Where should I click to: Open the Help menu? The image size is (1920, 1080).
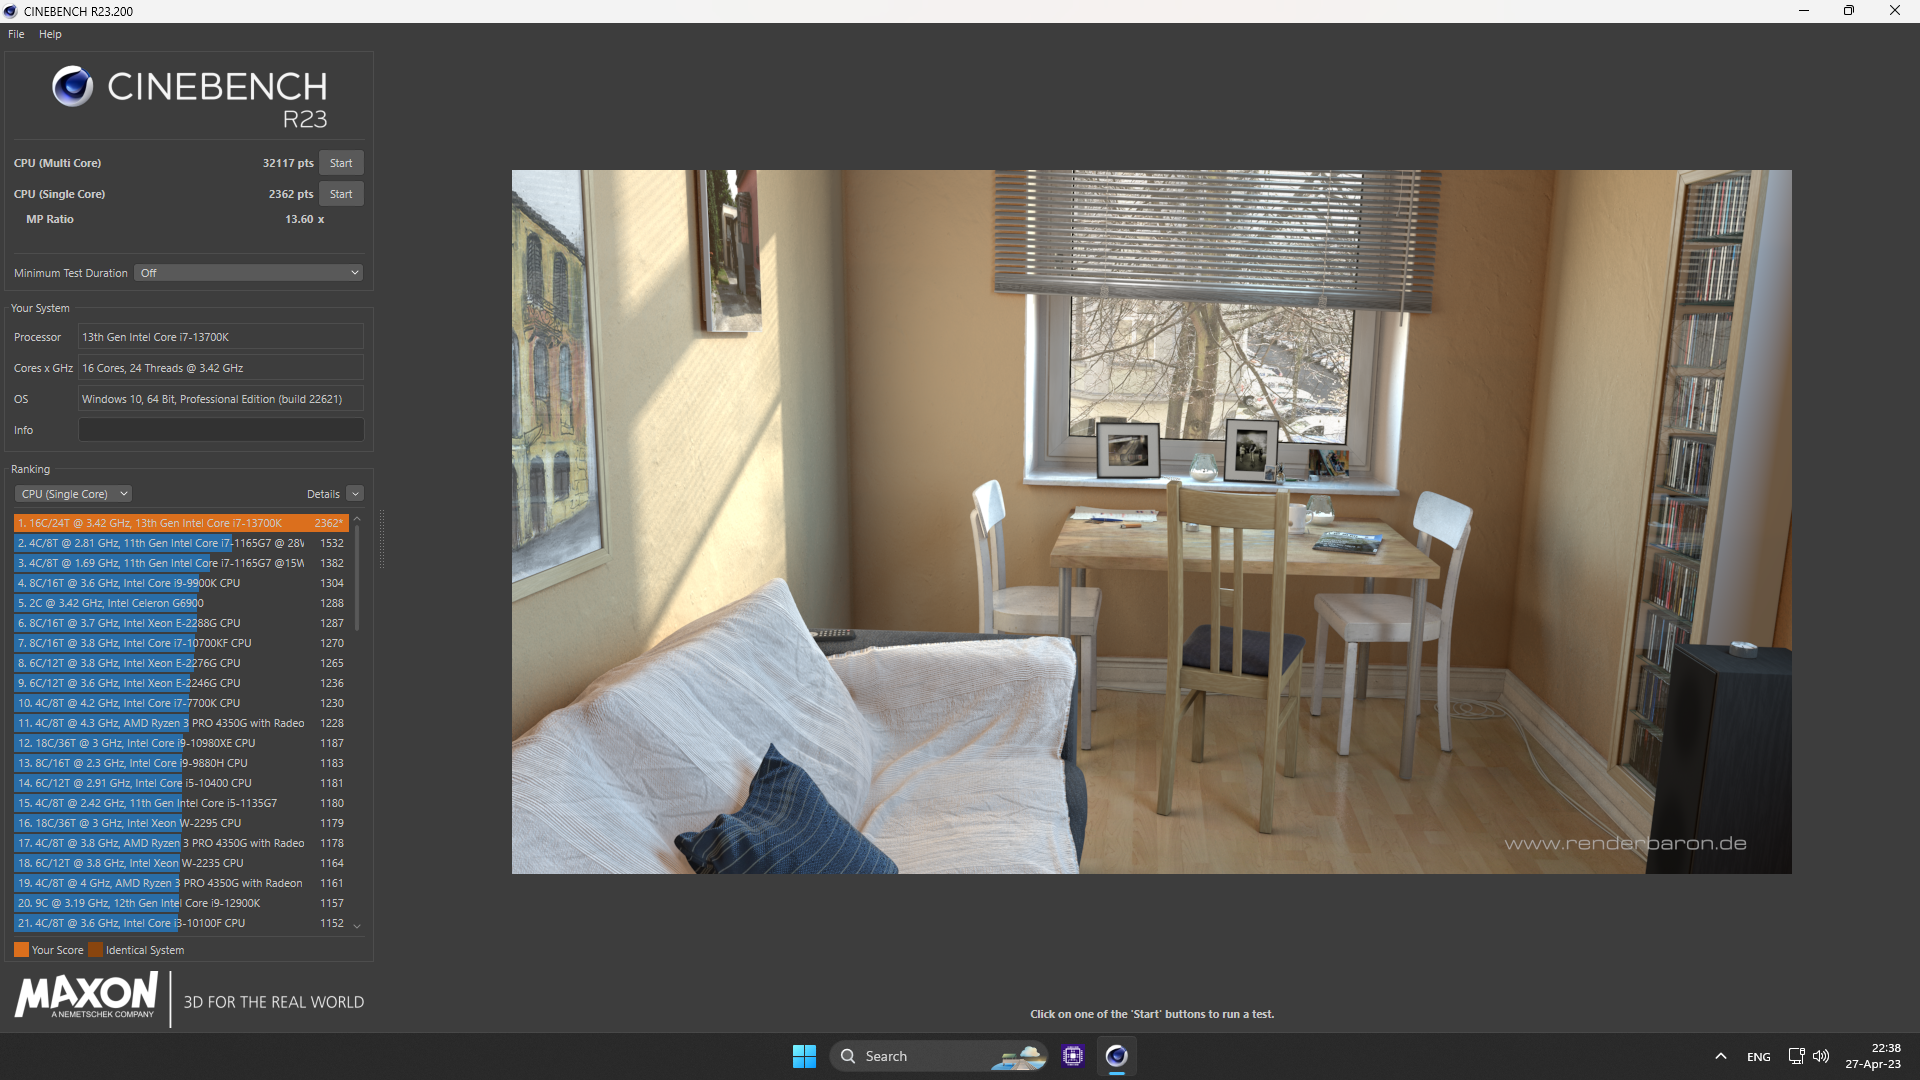pos(51,34)
